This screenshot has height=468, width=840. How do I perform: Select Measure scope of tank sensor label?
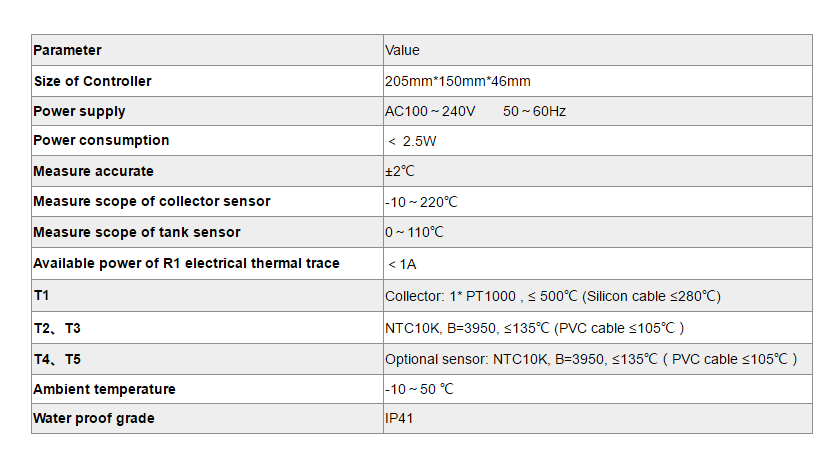point(137,232)
